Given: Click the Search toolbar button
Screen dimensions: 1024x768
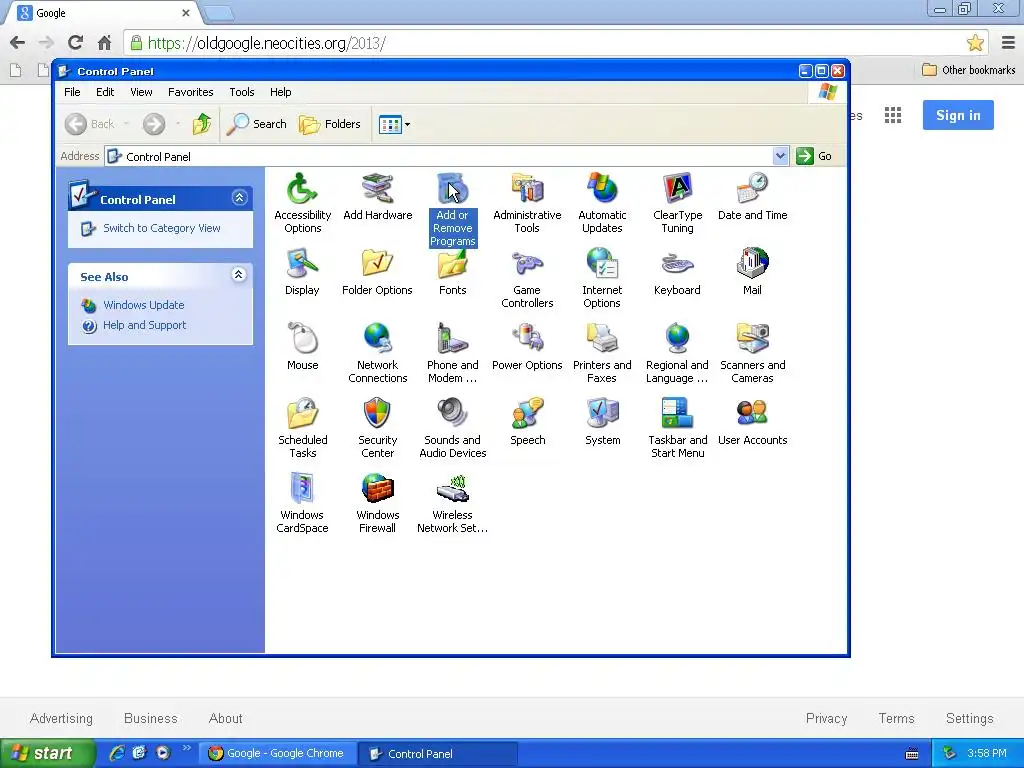Looking at the screenshot, I should coord(257,123).
